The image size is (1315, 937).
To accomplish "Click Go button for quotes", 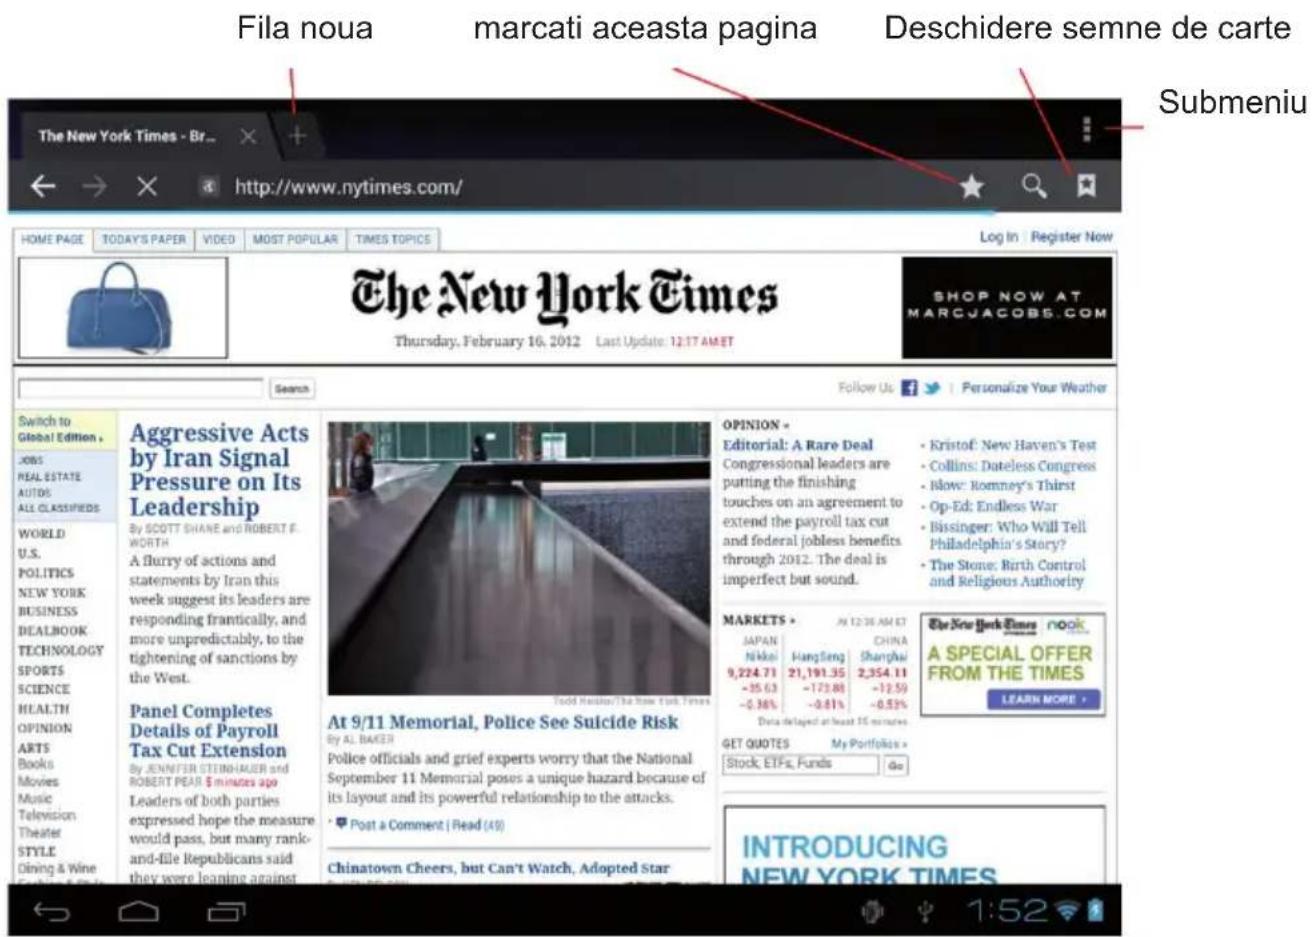I will (x=896, y=765).
